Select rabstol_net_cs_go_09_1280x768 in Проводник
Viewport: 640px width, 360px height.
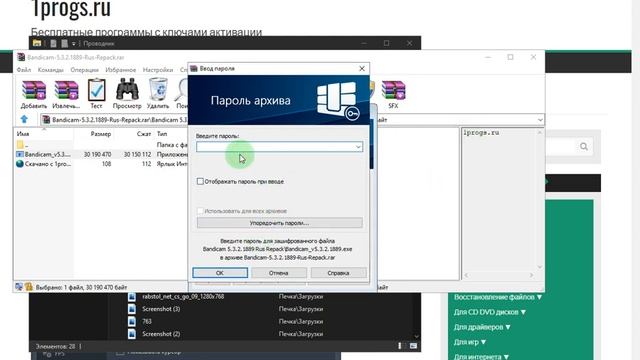pos(183,297)
